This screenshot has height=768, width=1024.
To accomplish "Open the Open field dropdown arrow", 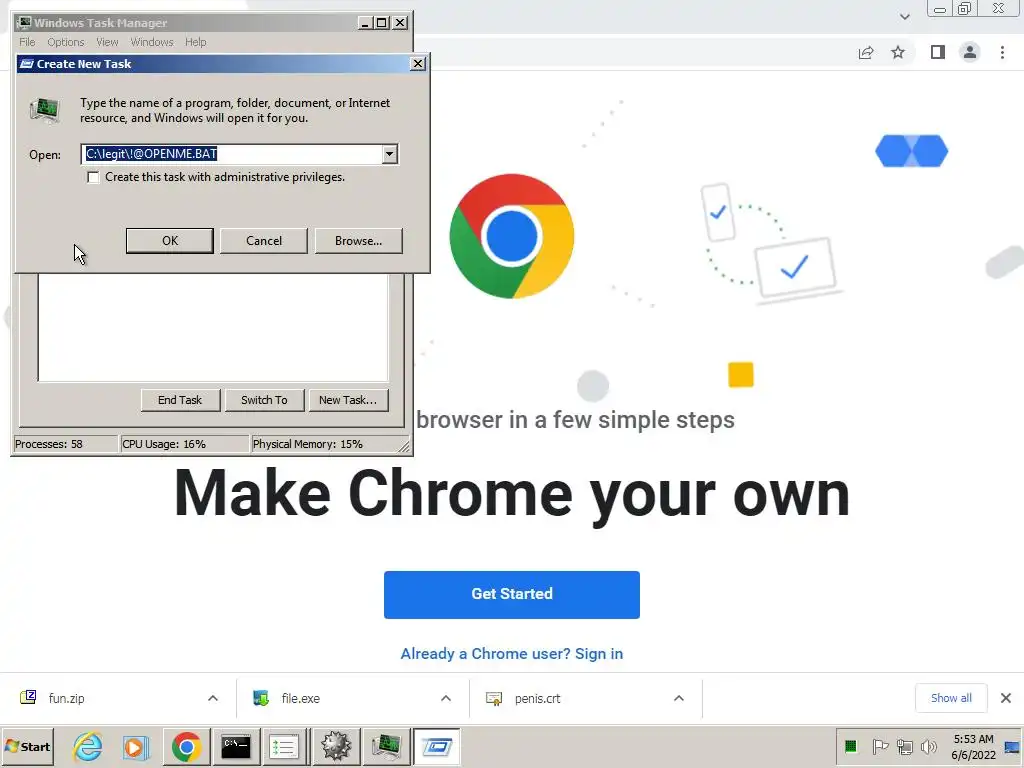I will [x=390, y=154].
